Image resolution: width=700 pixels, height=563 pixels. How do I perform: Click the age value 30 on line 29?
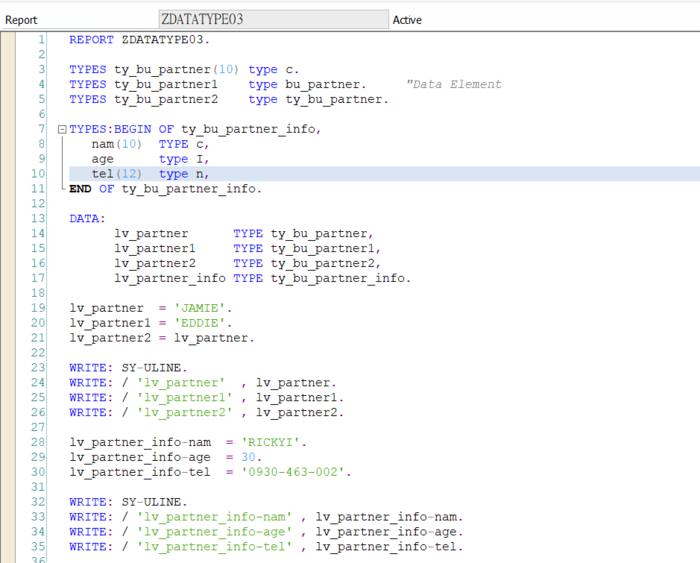click(247, 457)
